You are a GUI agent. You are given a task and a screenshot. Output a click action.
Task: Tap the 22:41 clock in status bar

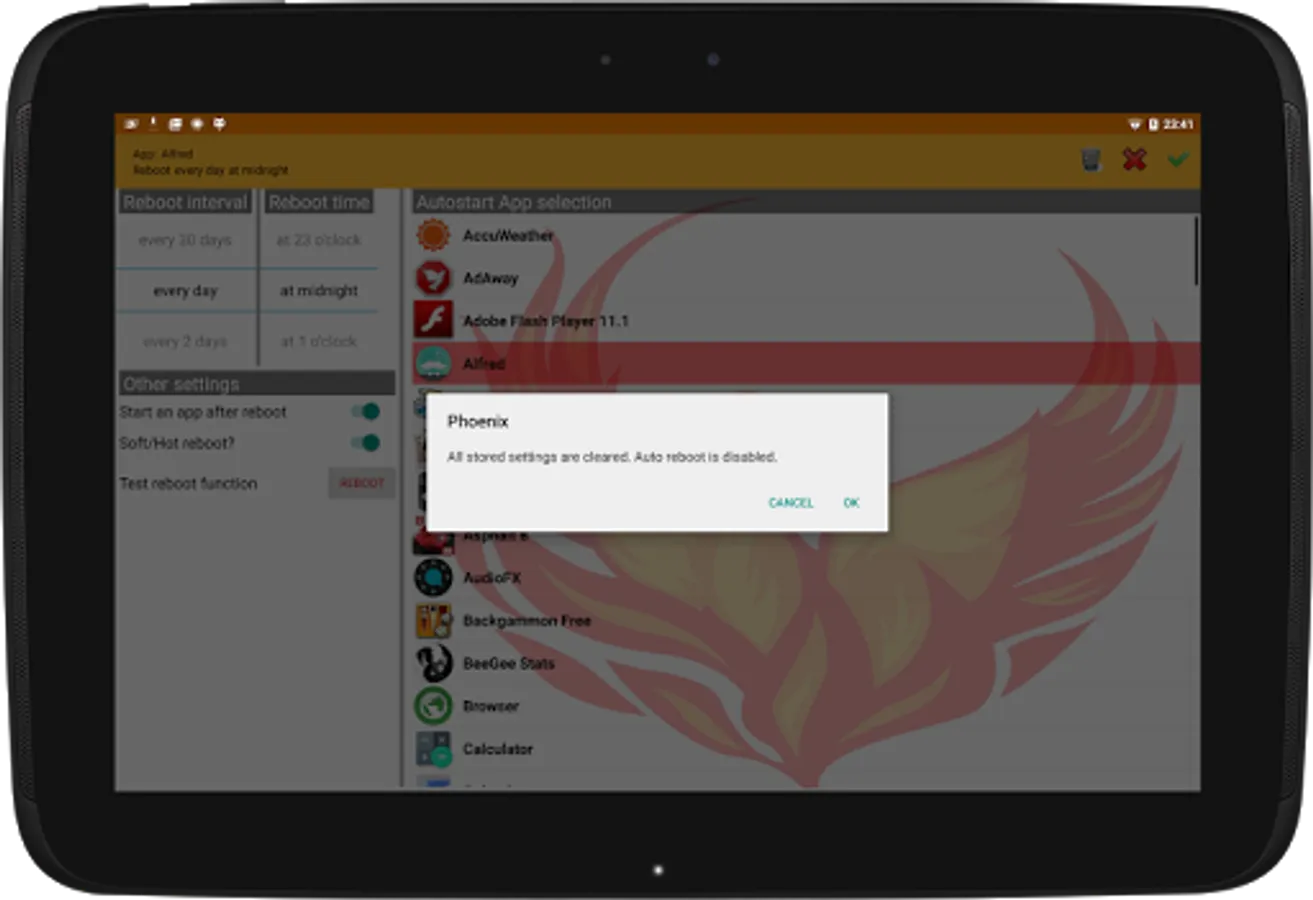pos(1178,125)
